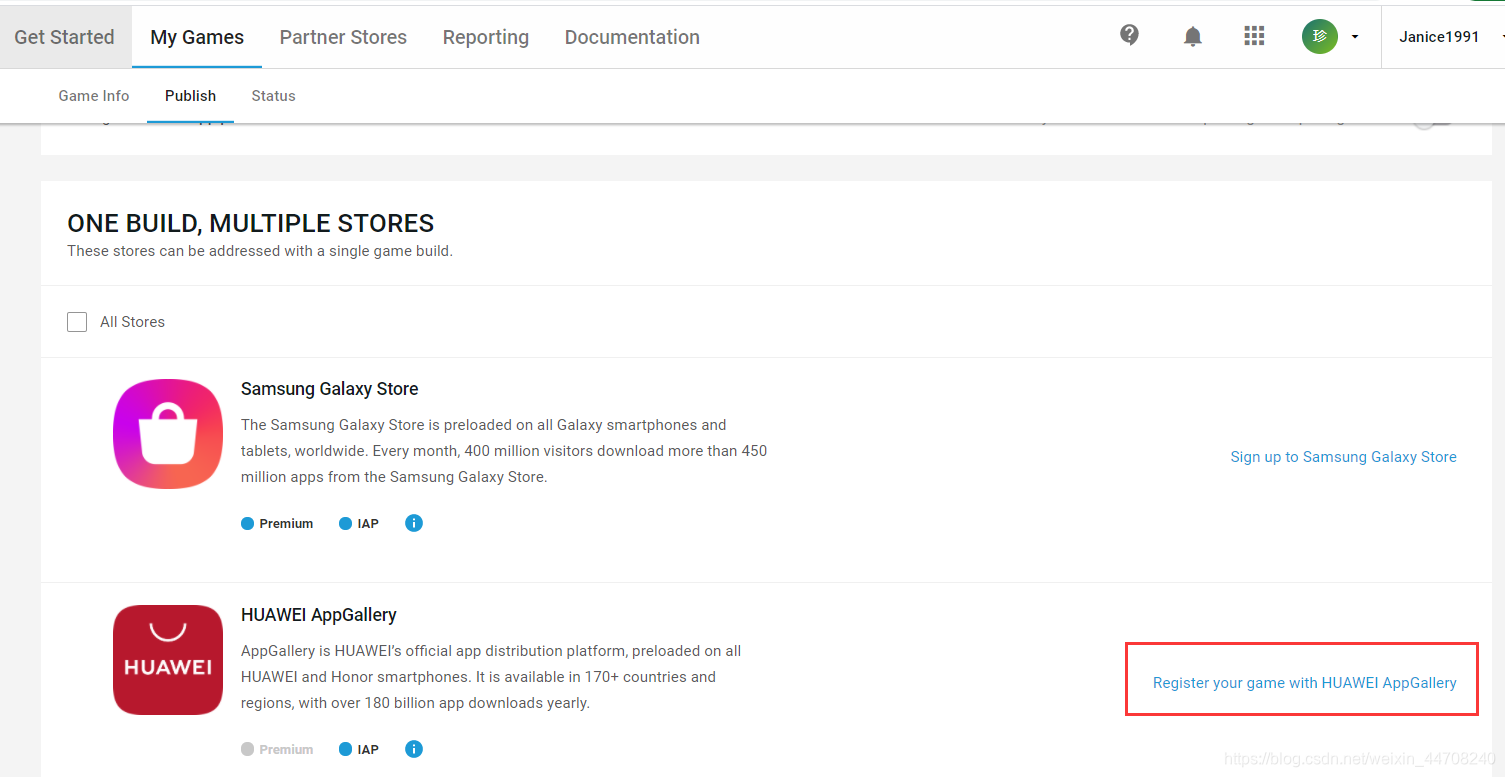This screenshot has height=777, width=1505.
Task: Open Samsung Galaxy Store info icon
Action: coord(414,523)
